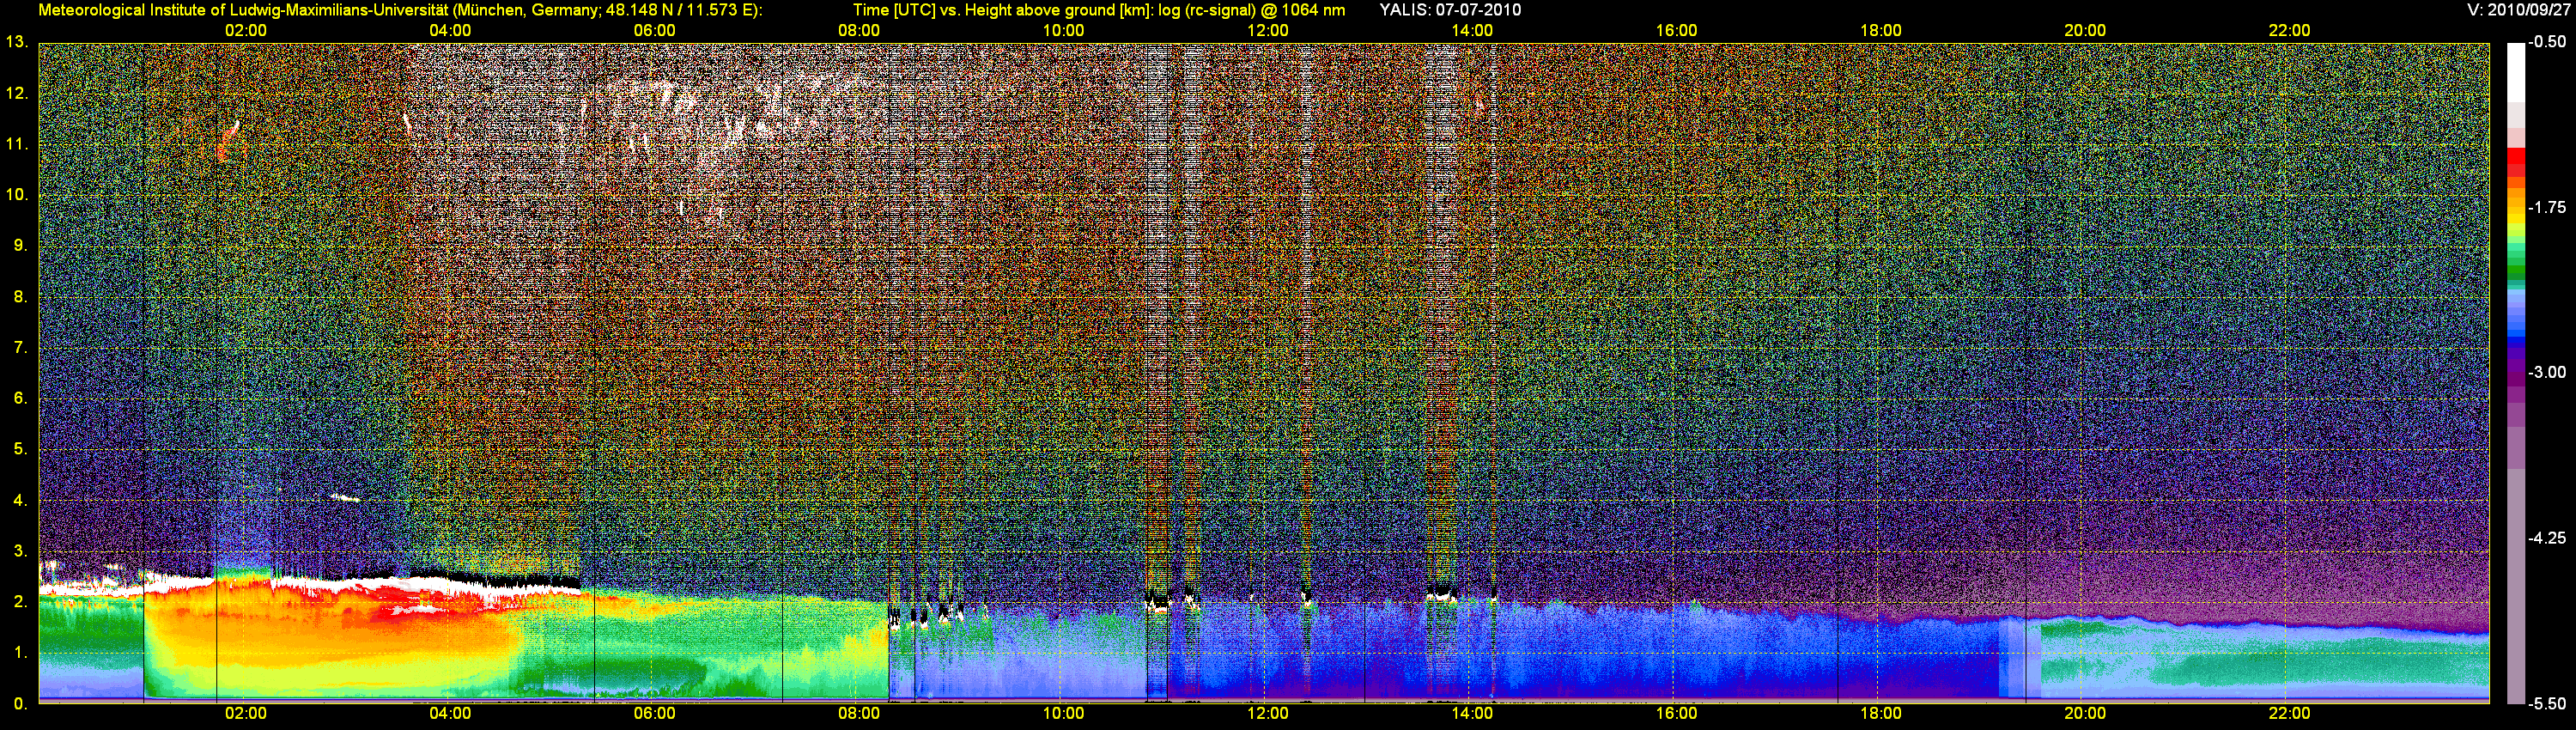This screenshot has height=730, width=2576.
Task: Pick the 20:00 label on the bottom time axis
Action: 2085,714
